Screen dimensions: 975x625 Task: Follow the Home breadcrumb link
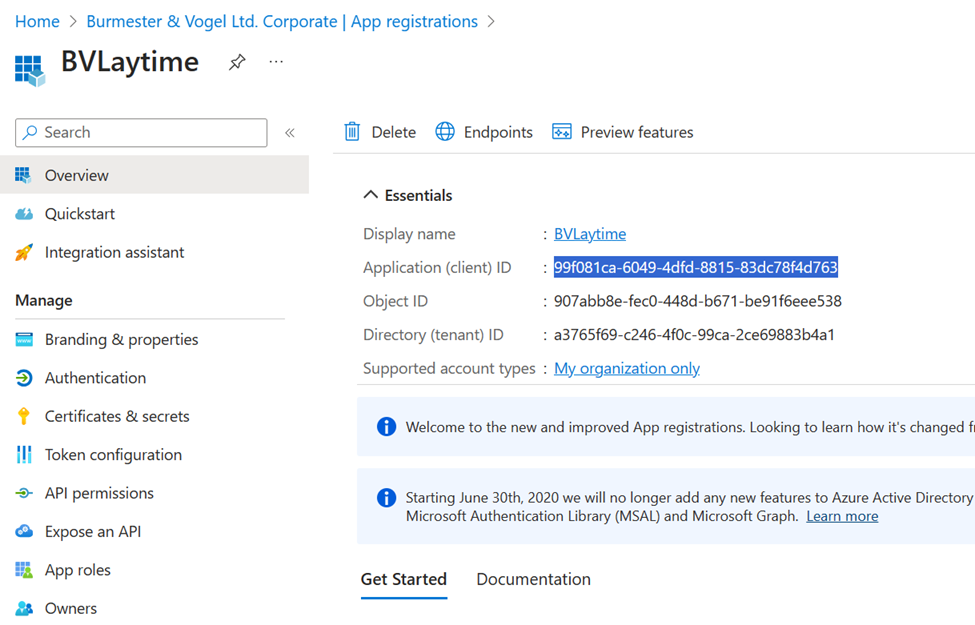tap(37, 21)
